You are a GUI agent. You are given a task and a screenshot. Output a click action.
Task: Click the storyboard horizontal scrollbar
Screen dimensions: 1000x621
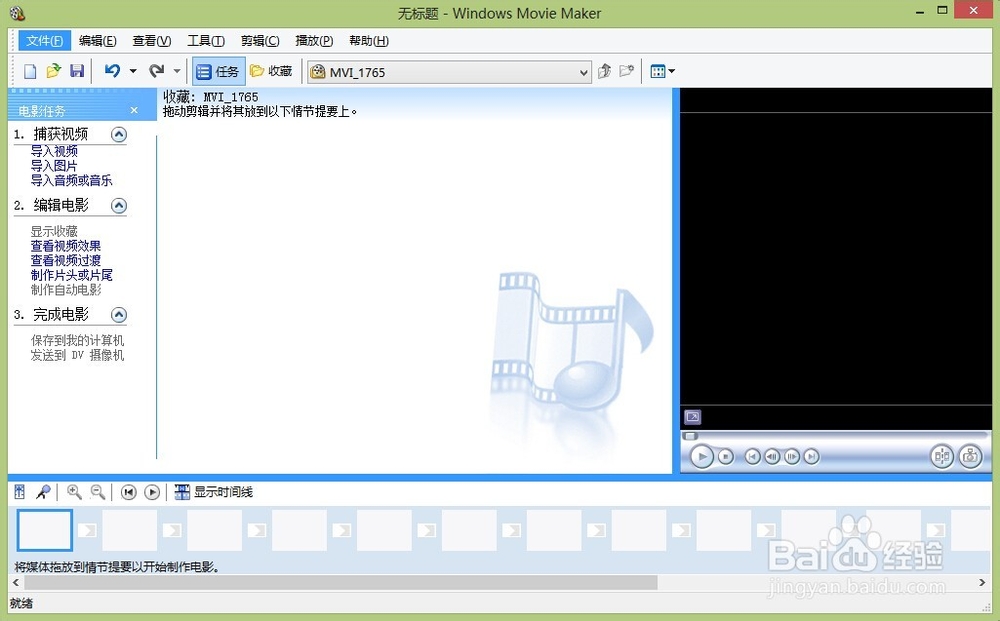(341, 583)
